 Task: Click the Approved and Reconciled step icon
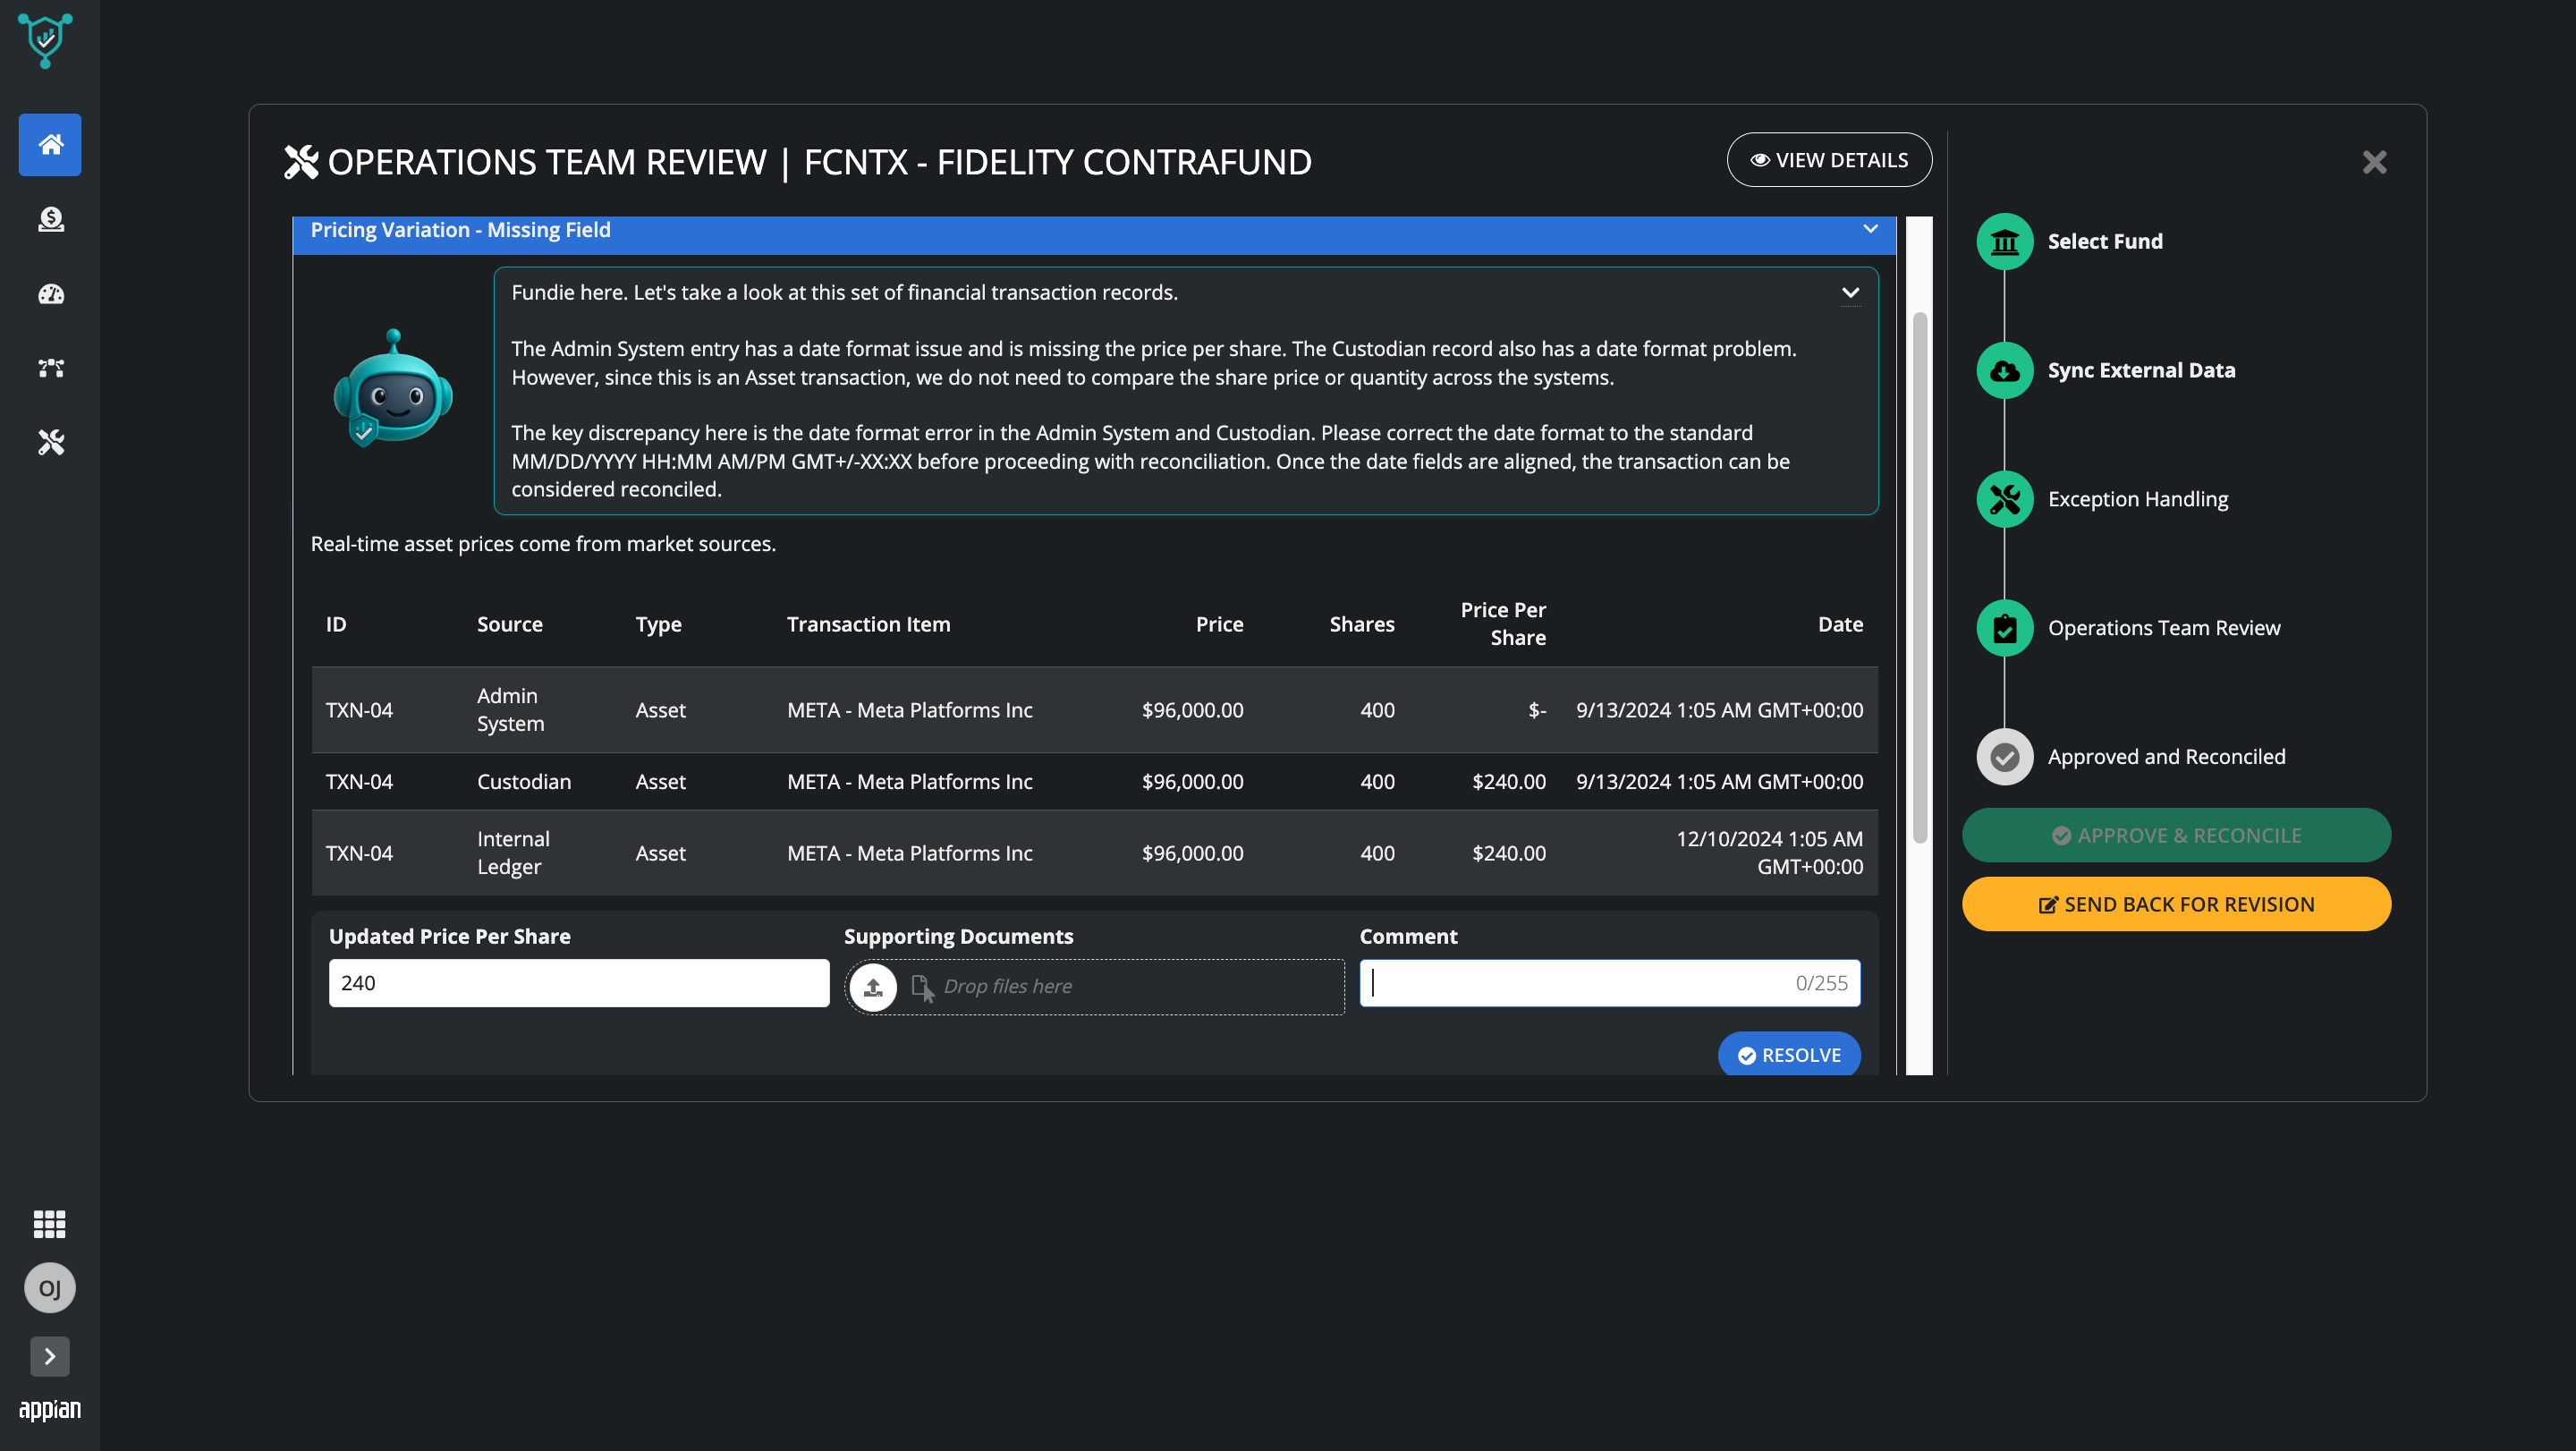[x=2004, y=757]
